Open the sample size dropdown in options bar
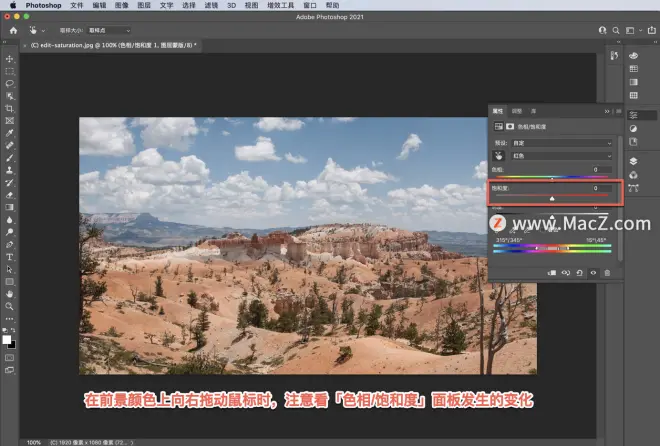Viewport: 660px width, 446px height. pyautogui.click(x=109, y=30)
